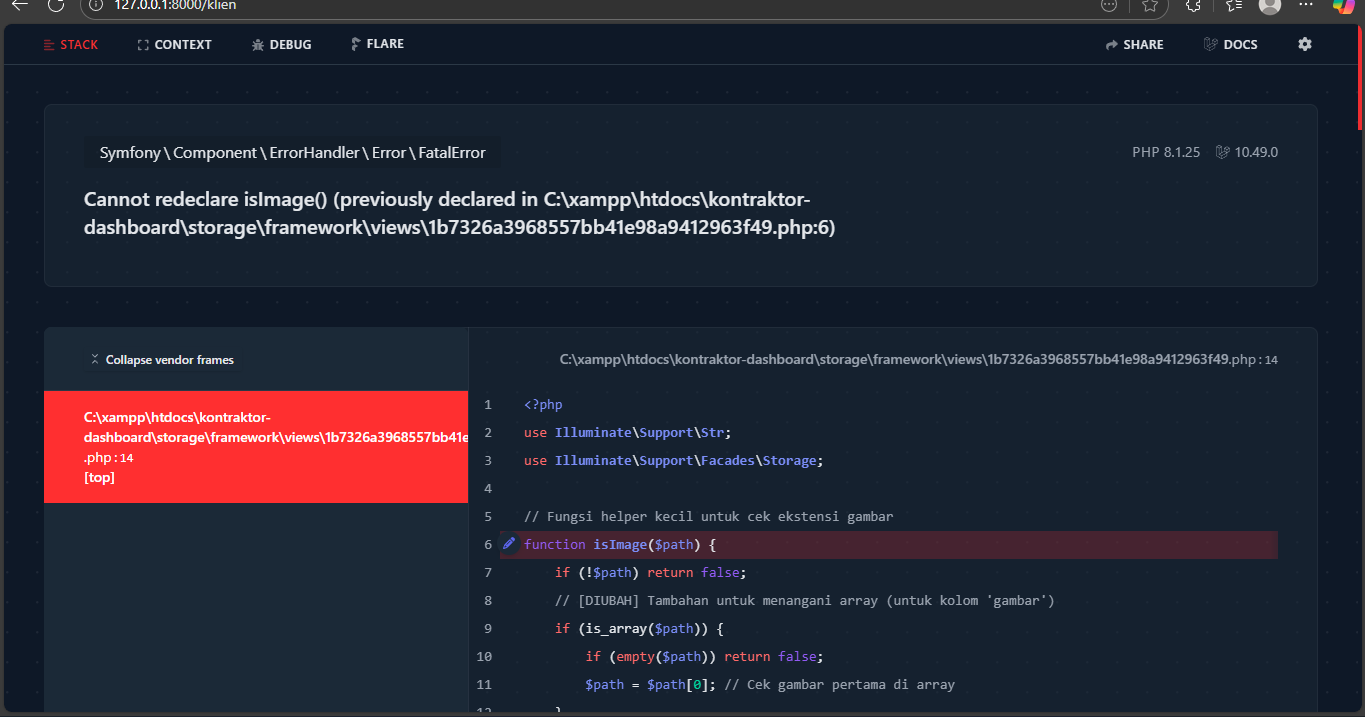Viewport: 1365px width, 717px height.
Task: Open the Ignition settings gear
Action: point(1304,44)
